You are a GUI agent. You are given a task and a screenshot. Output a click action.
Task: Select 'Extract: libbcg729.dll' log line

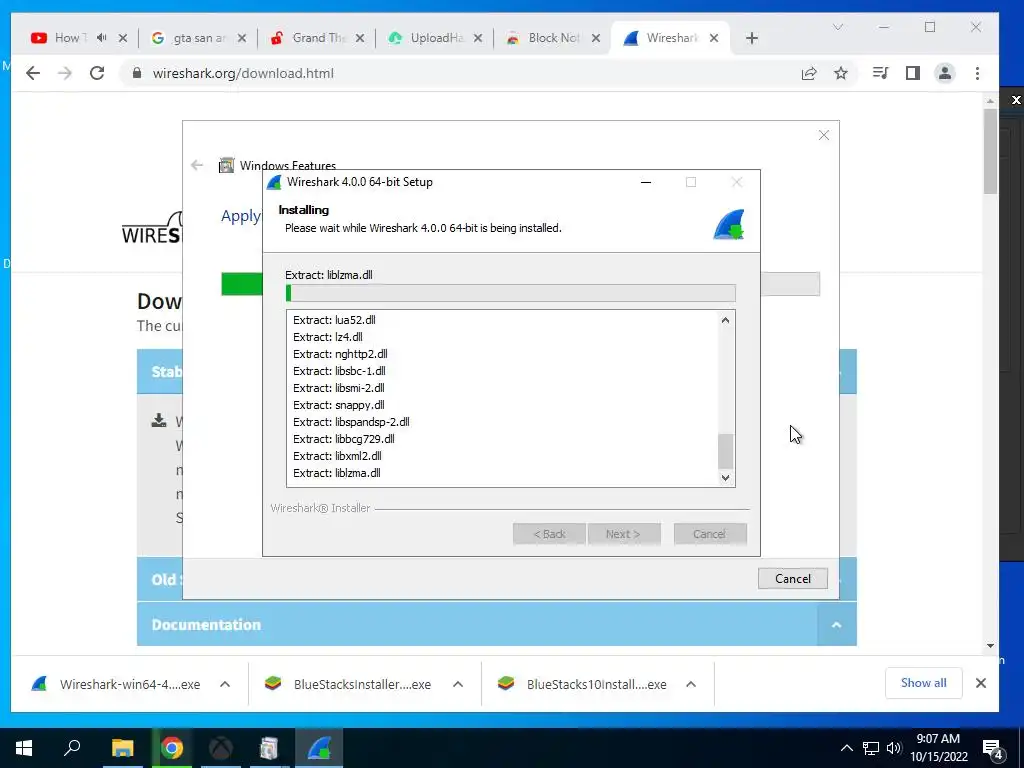(344, 439)
